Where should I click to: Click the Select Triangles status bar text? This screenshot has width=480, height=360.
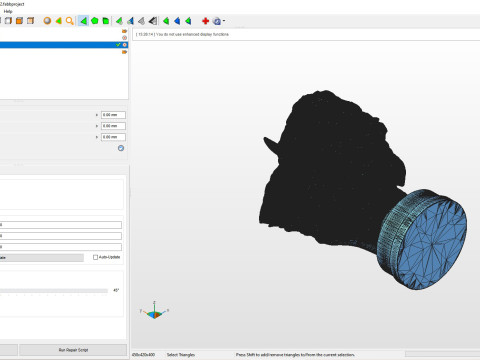click(181, 355)
